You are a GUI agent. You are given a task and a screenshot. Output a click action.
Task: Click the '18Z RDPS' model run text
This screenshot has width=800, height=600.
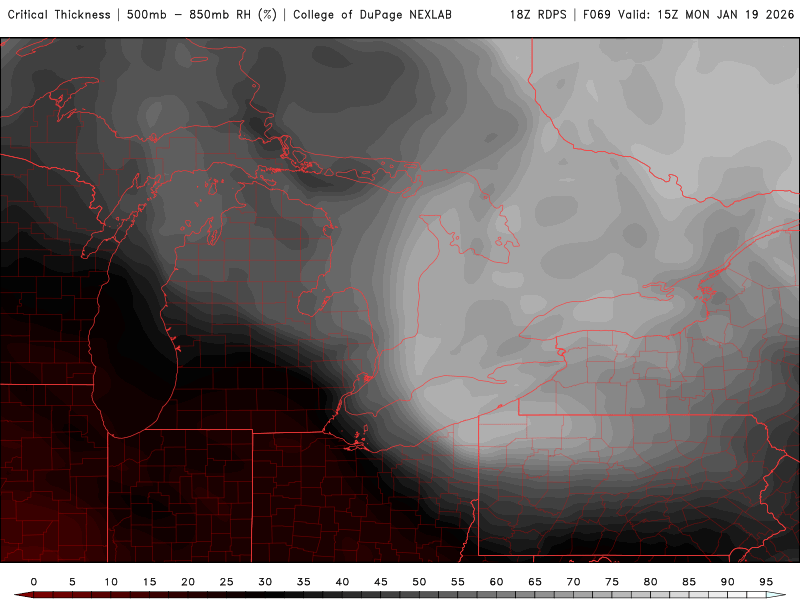[538, 15]
